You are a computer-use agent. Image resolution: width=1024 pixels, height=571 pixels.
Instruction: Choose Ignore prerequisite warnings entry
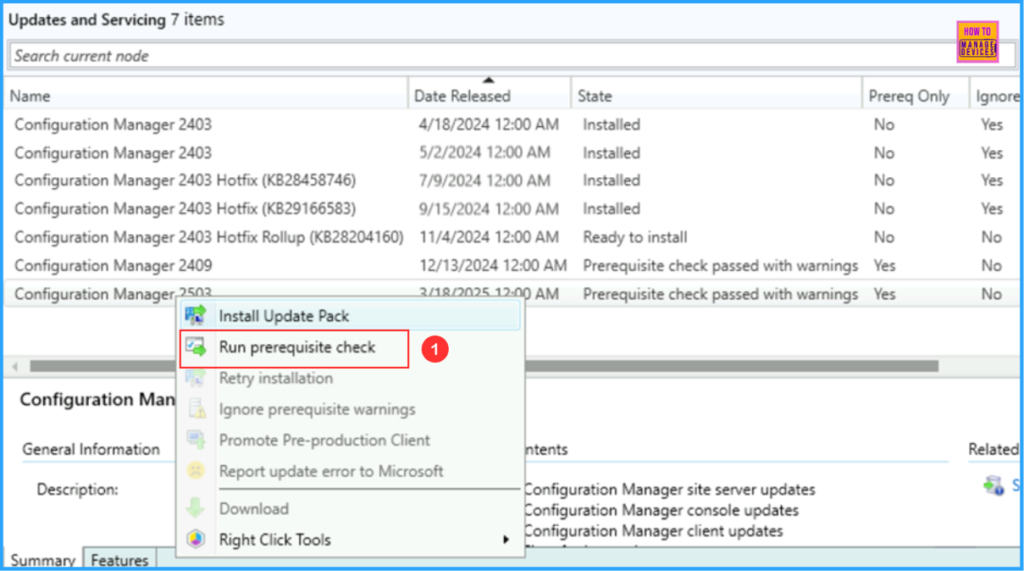click(351, 409)
